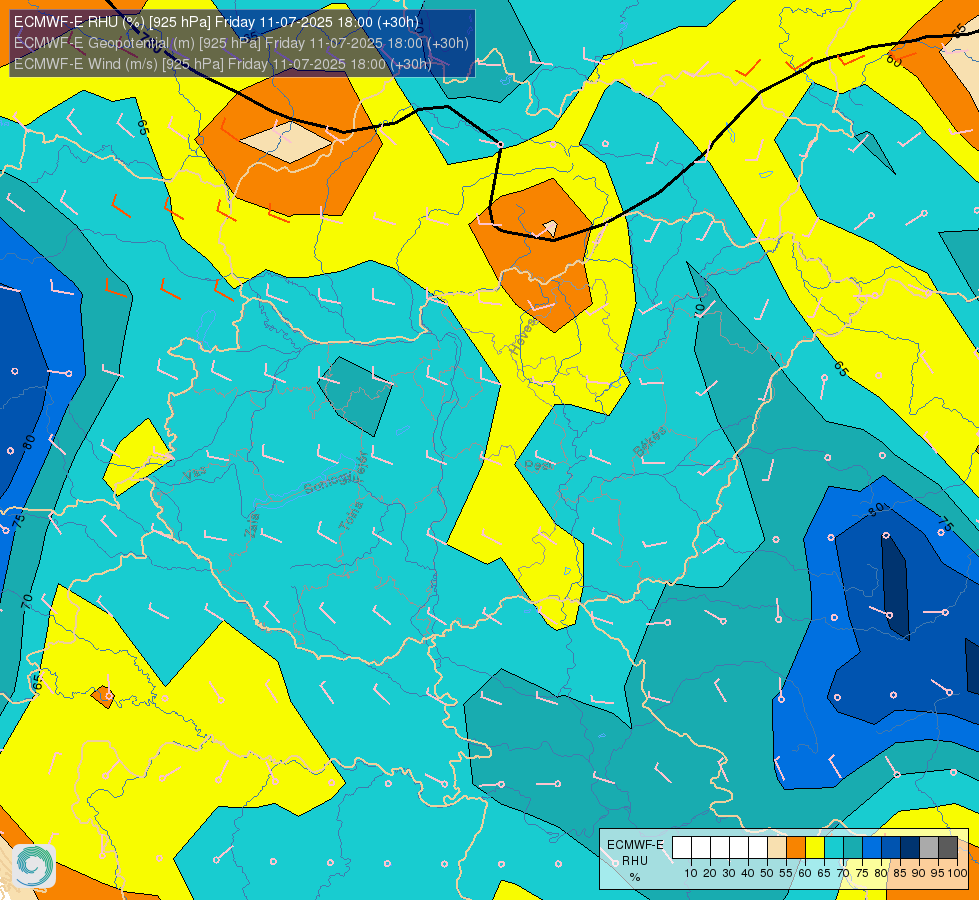Select the light cyan 65–70% legend swatch
Viewport: 979px width, 900px height.
(834, 848)
